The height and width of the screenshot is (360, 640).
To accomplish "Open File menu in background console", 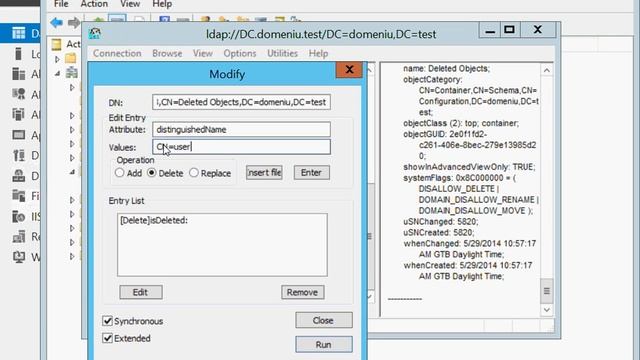I will pyautogui.click(x=61, y=4).
